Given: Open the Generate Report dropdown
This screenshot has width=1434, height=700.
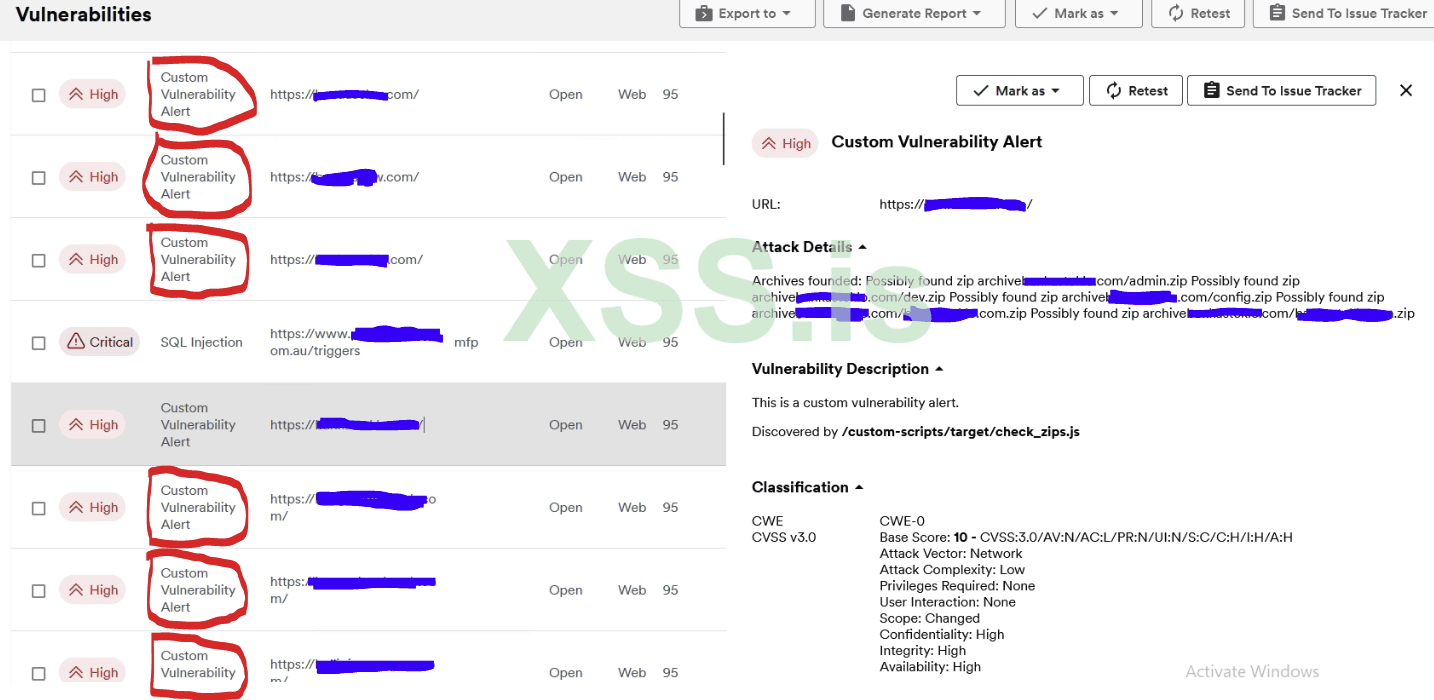Looking at the screenshot, I should click(915, 13).
